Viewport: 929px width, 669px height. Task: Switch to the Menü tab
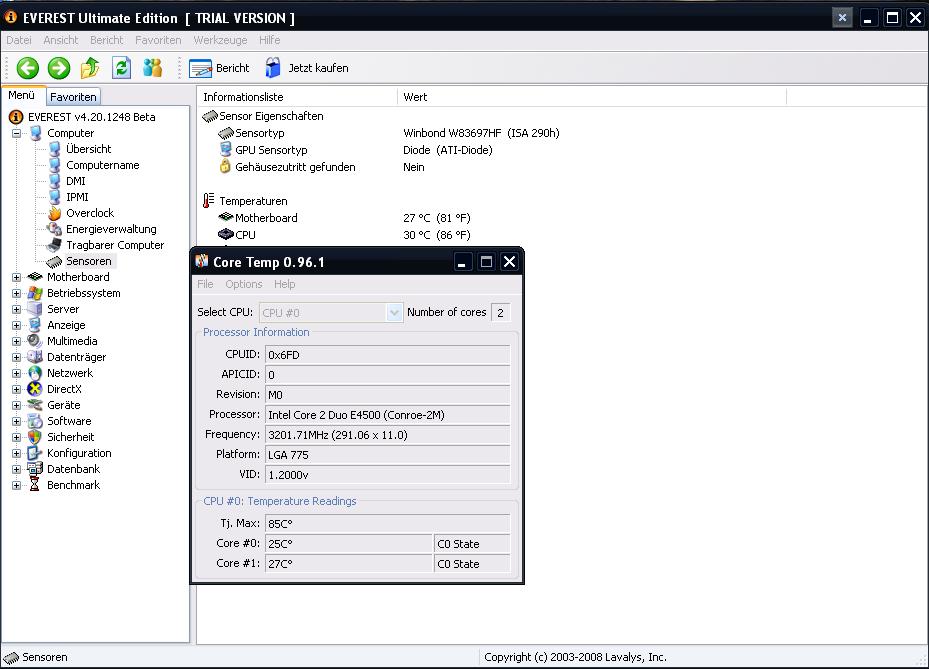click(x=22, y=95)
